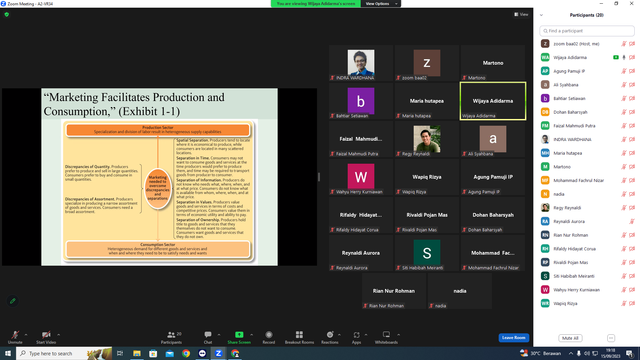
Task: Click the Unmute microphone icon
Action: (15, 335)
